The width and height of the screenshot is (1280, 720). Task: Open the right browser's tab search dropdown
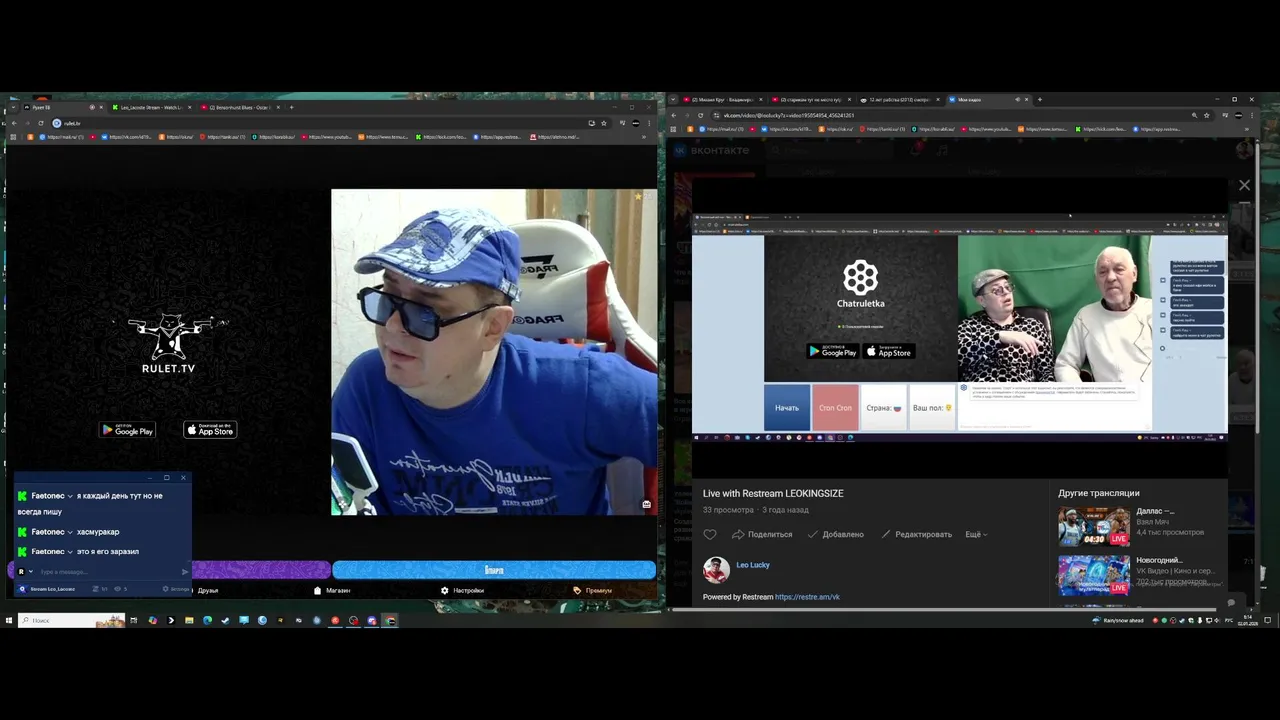tap(673, 99)
